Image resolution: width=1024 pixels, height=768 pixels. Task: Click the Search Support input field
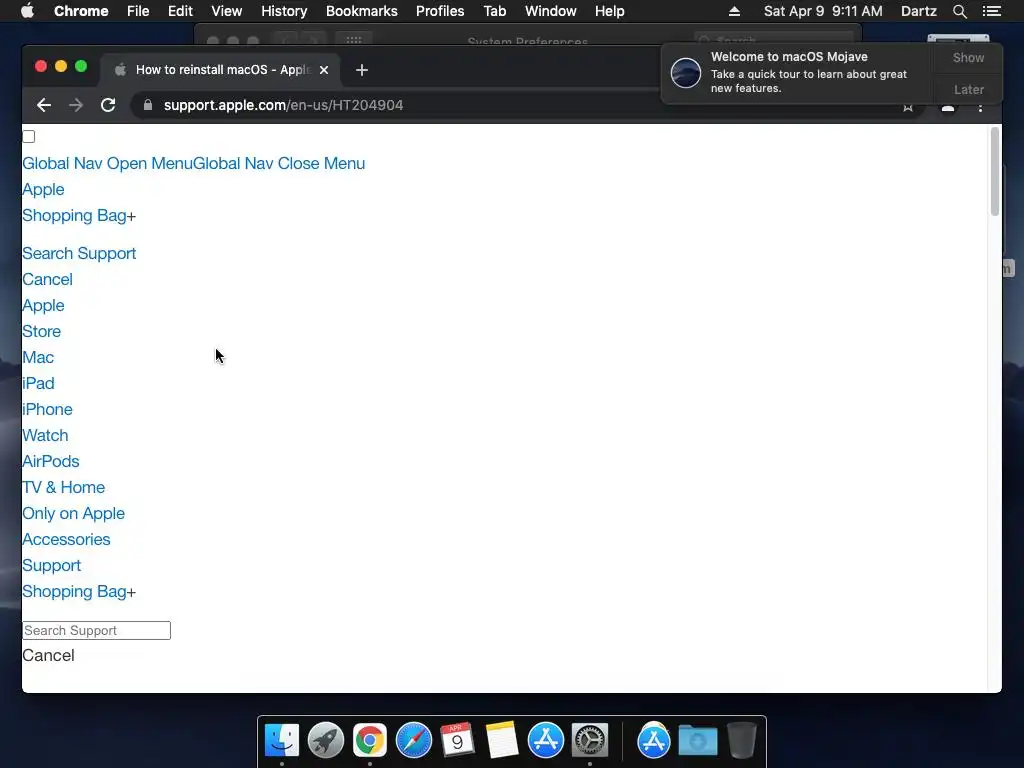coord(97,630)
